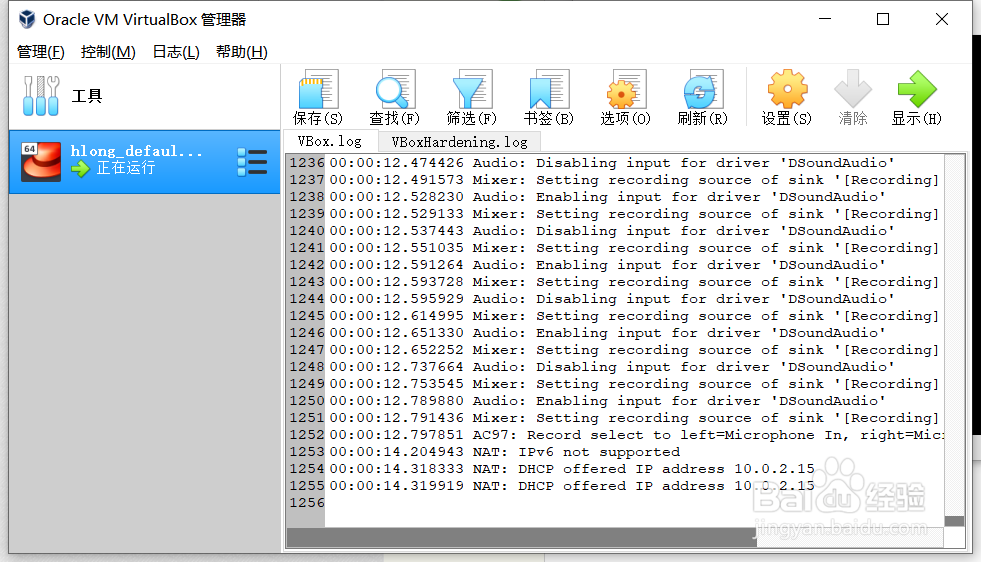981x562 pixels.
Task: Open the Settings (设置) gear icon
Action: [x=787, y=89]
